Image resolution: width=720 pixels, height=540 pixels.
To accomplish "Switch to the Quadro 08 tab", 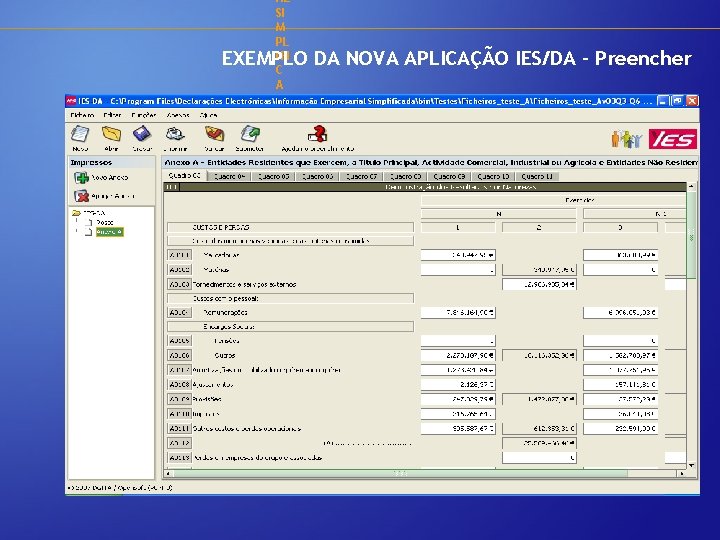I will 405,176.
